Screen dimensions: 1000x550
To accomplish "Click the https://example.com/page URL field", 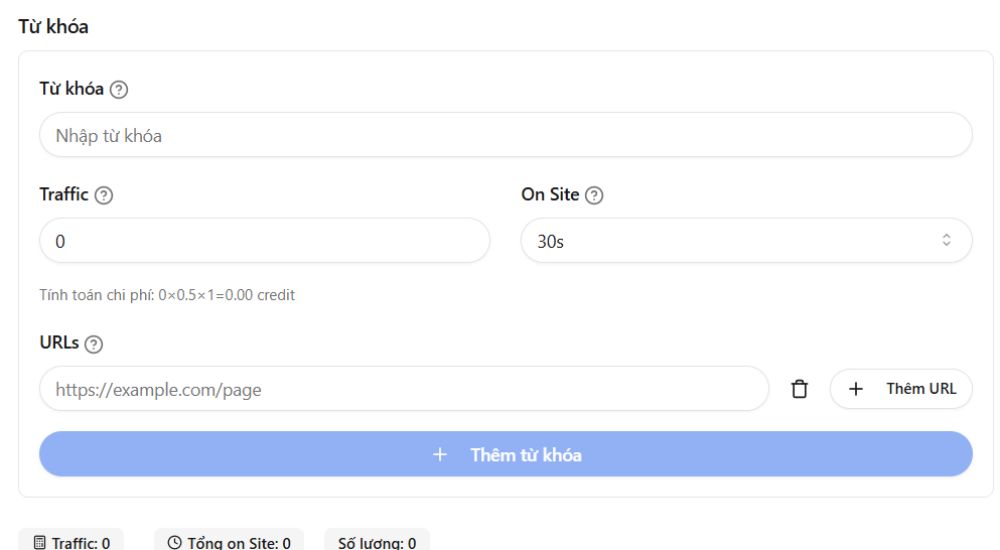I will [404, 389].
